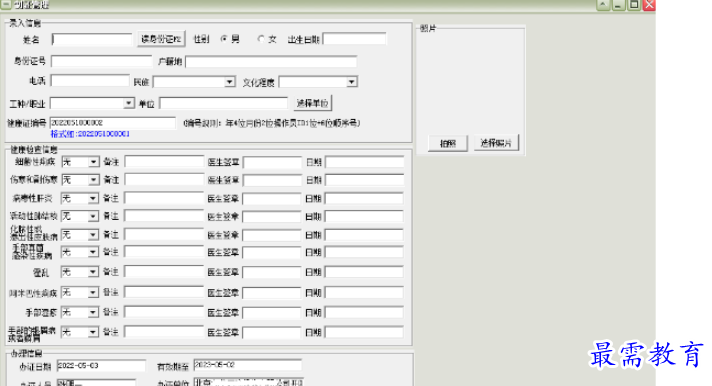Focus the 日期 field for 阿米巴性痢疾

click(364, 293)
